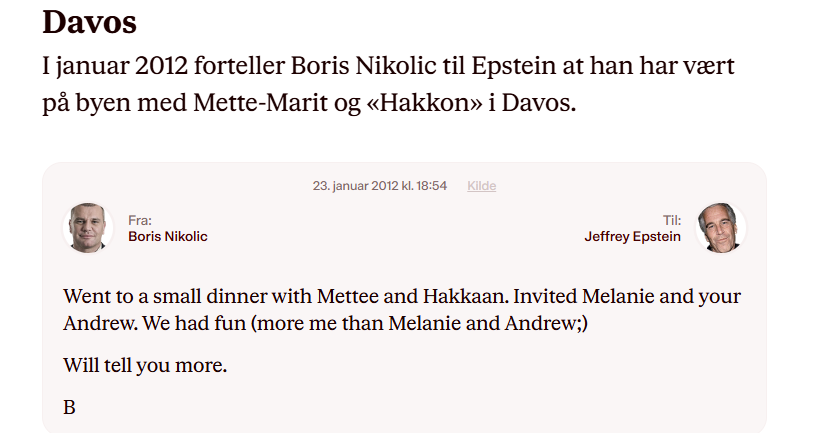Click the sender avatar beside "Fra:"
The image size is (834, 433).
point(89,227)
